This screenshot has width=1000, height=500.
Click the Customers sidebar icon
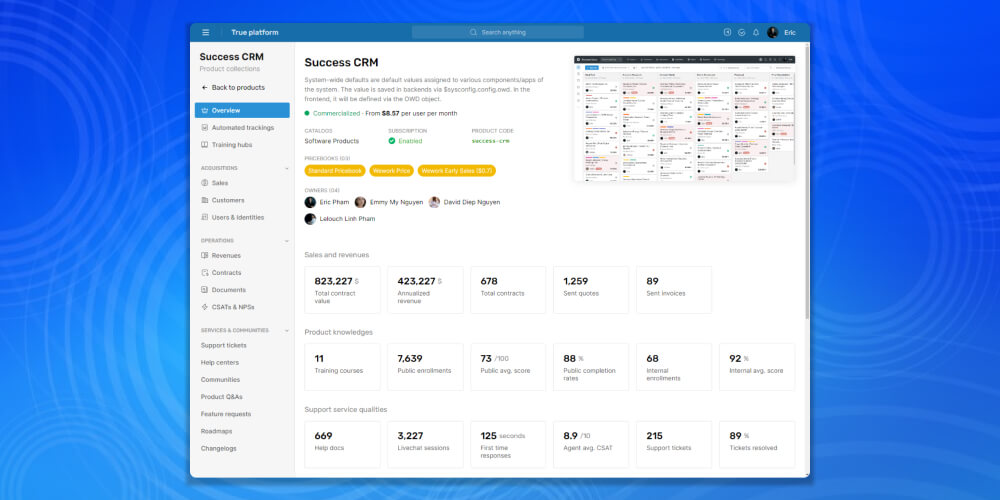click(205, 200)
